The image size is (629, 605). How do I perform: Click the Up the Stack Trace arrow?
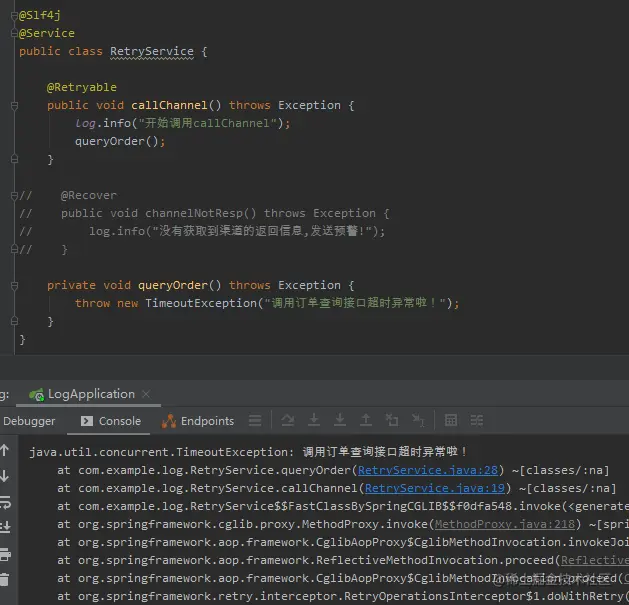5,450
